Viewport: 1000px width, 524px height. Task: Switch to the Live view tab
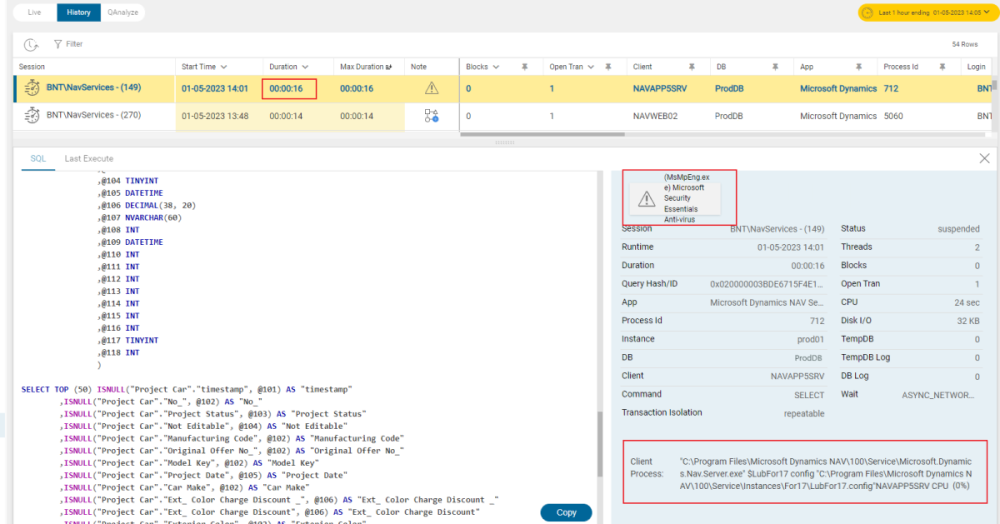click(34, 12)
